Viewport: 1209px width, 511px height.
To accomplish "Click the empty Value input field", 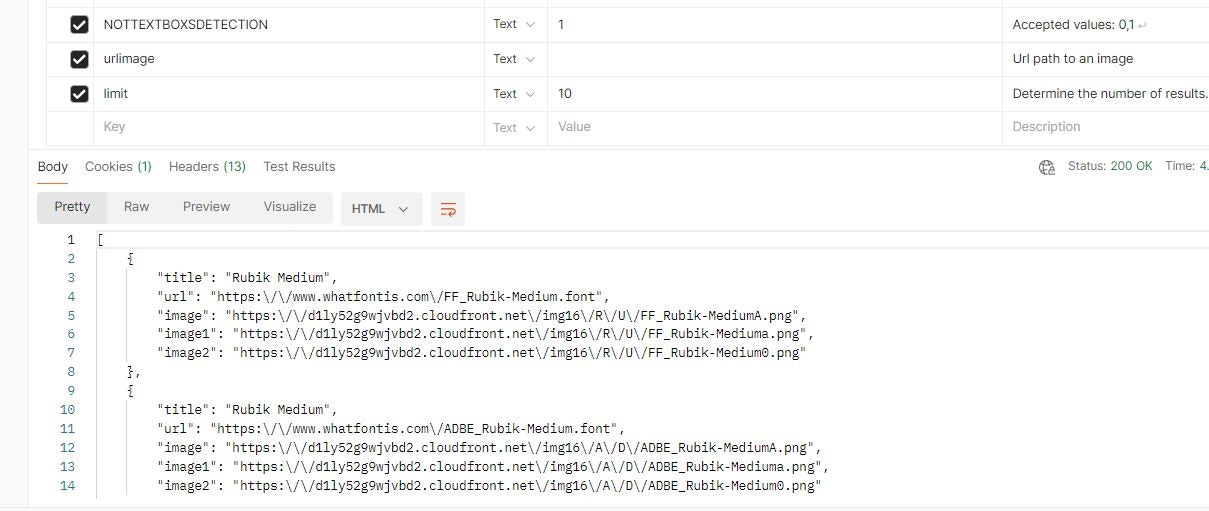I will tap(775, 127).
